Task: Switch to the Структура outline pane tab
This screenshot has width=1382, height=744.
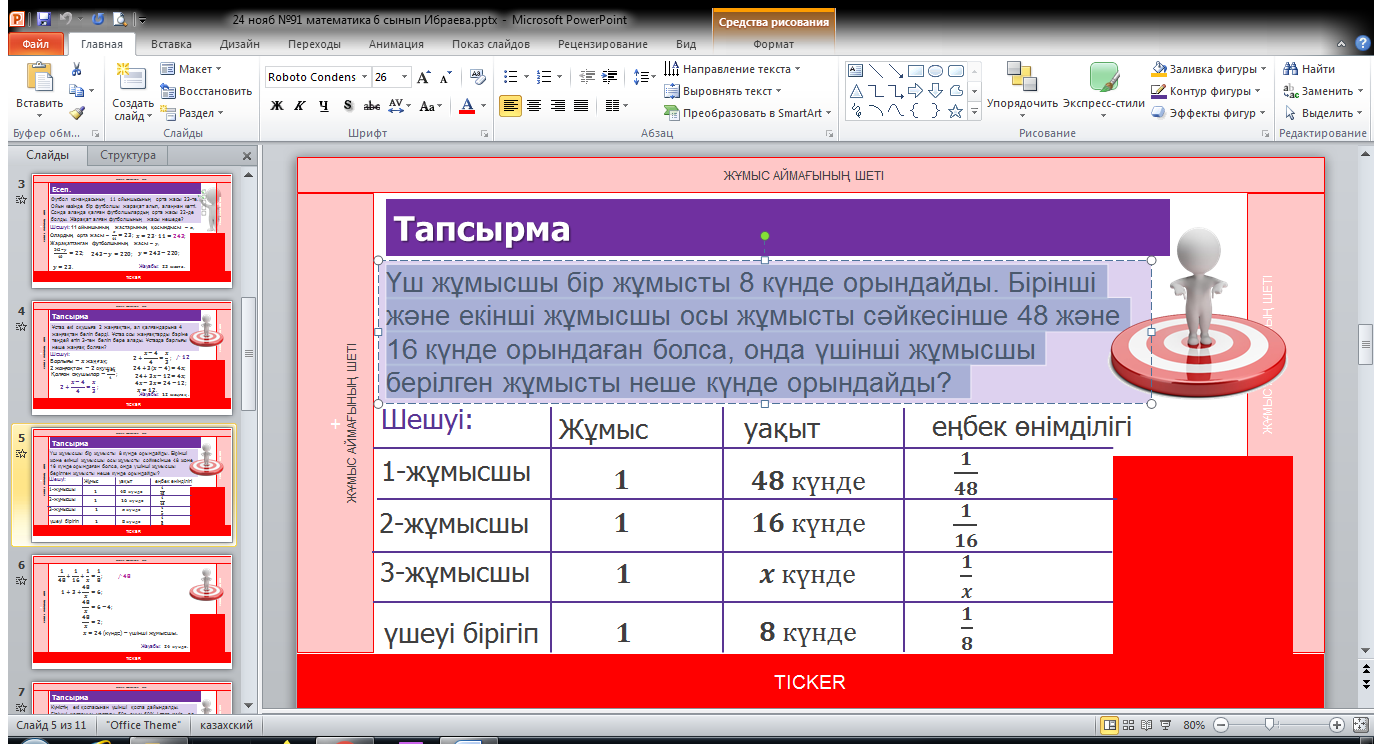Action: [128, 155]
